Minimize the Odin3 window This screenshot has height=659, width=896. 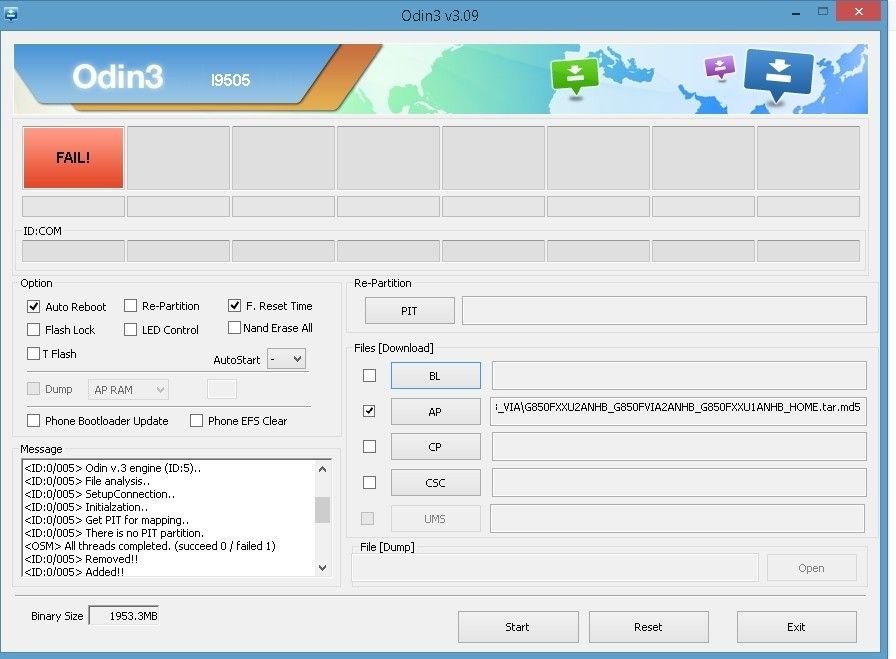795,13
